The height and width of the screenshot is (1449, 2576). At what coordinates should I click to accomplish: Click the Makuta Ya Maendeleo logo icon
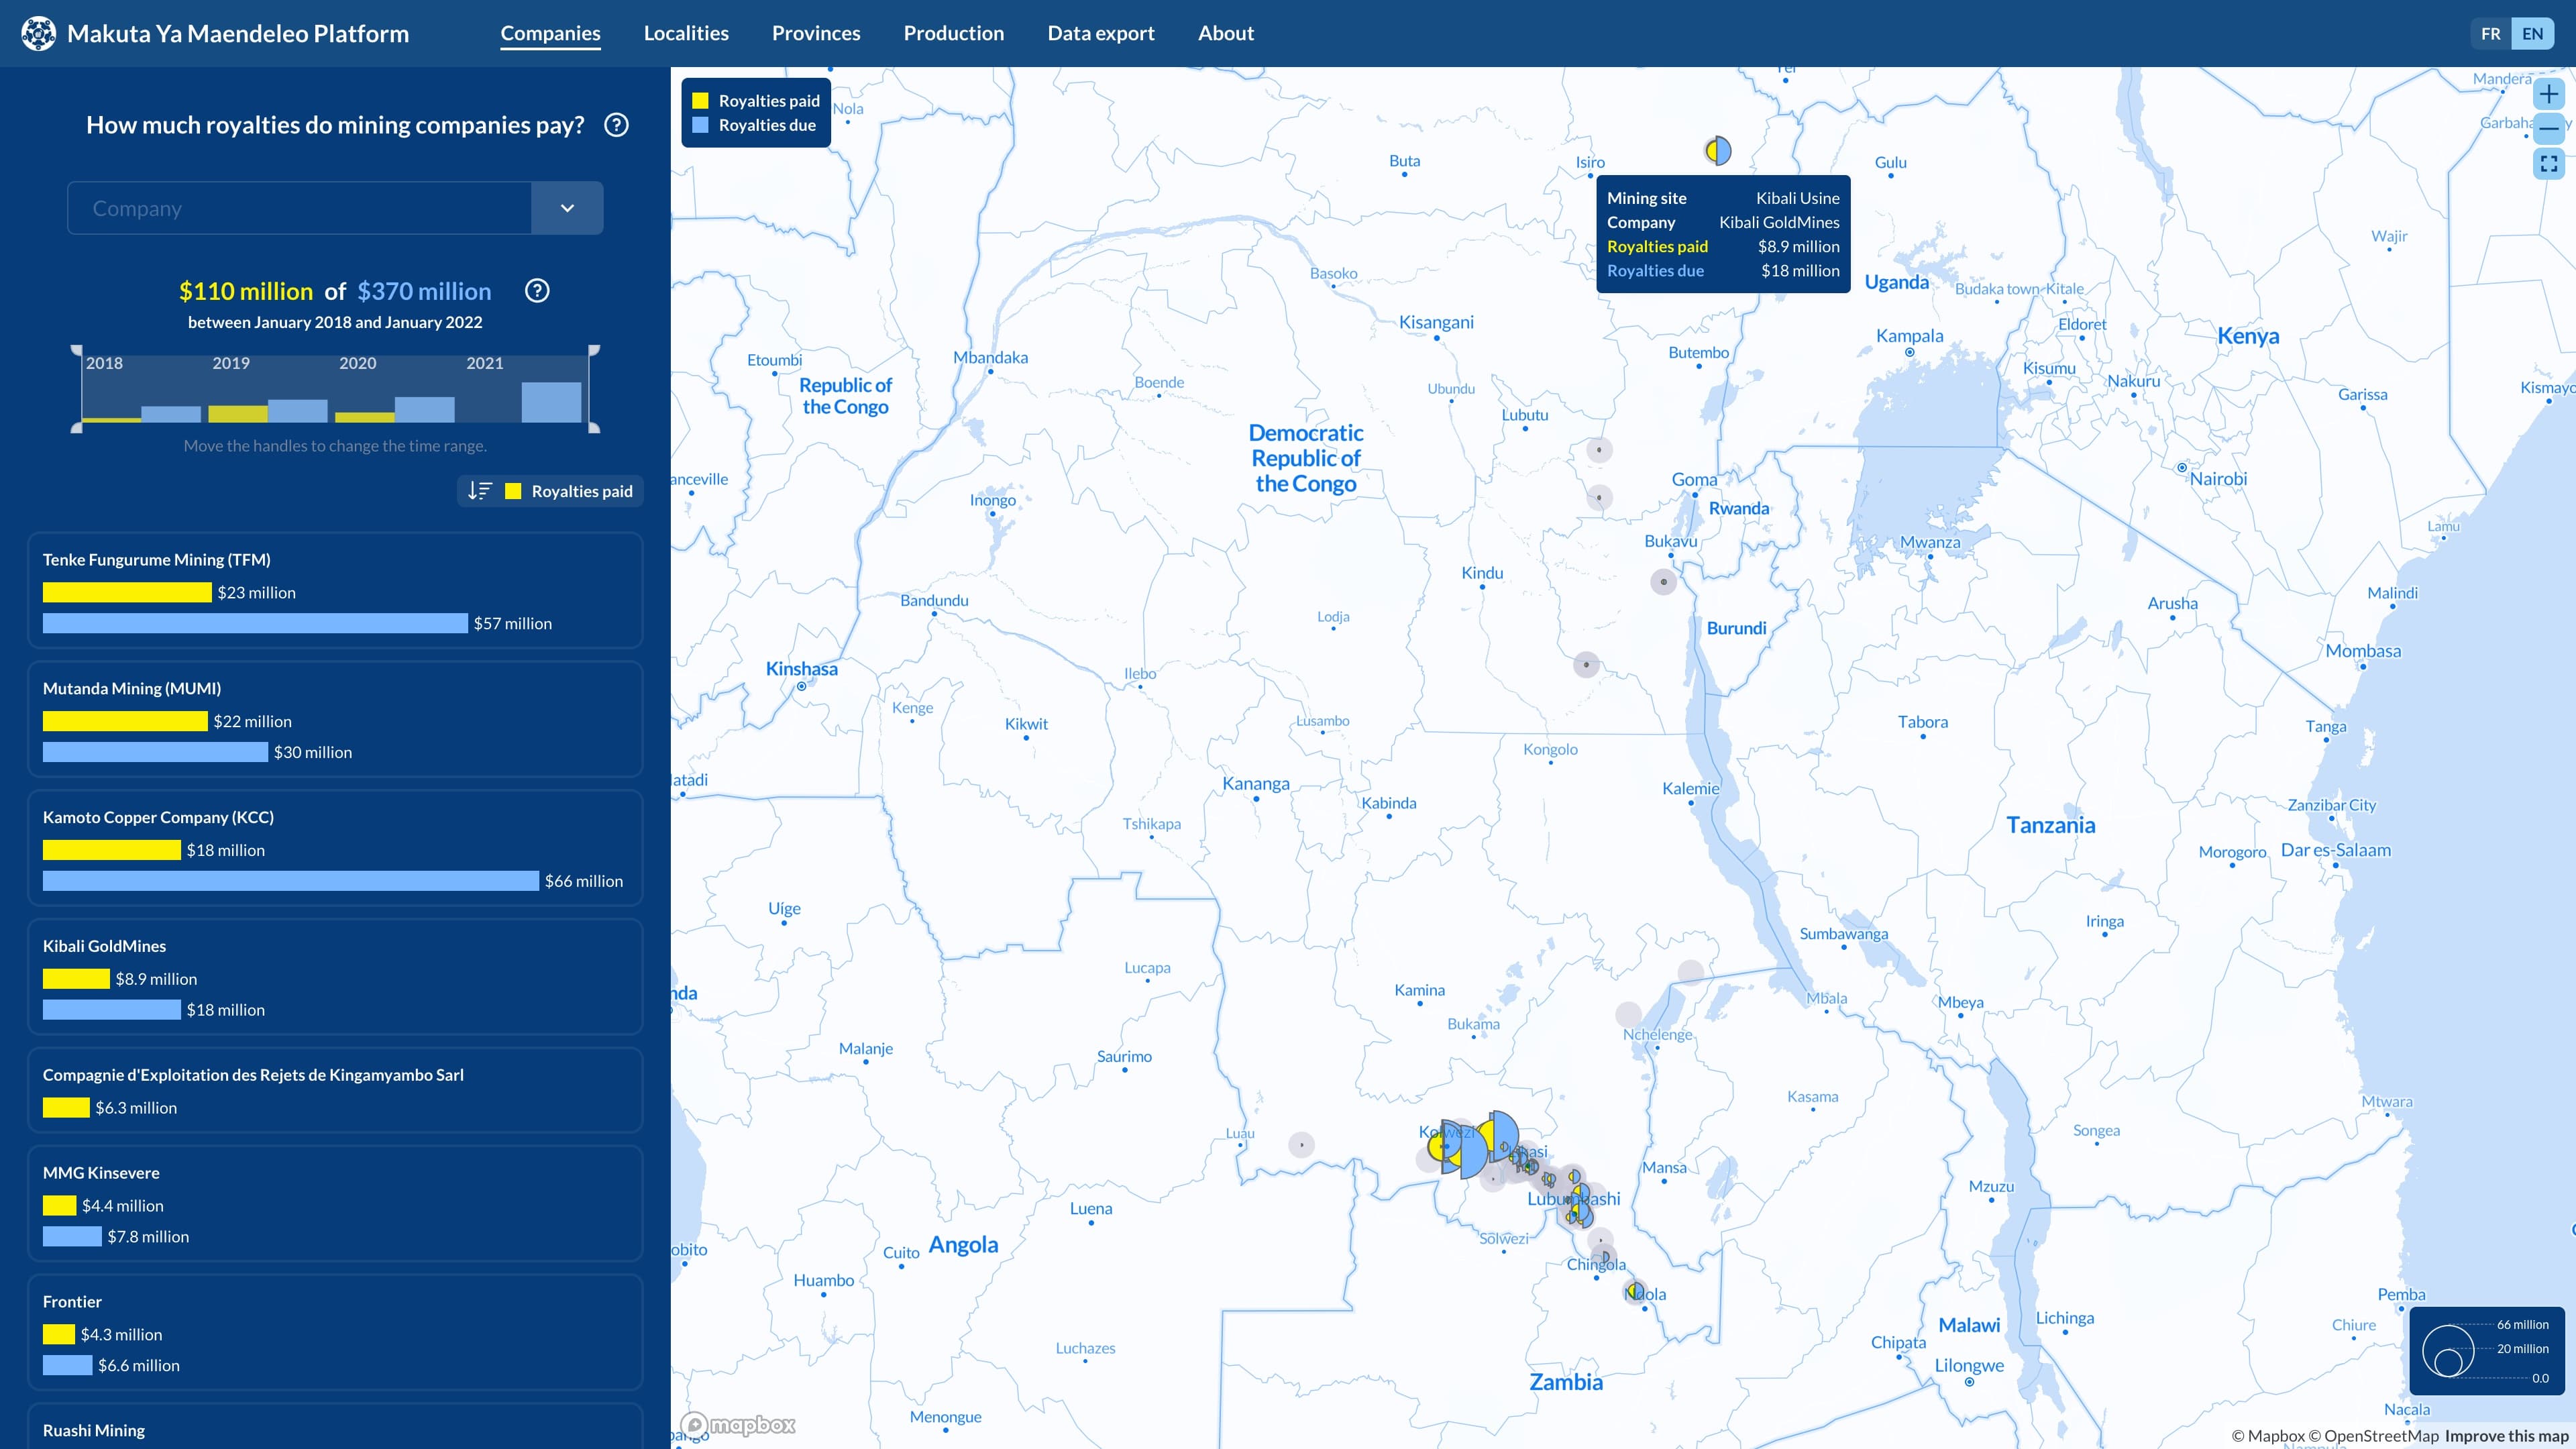[39, 33]
